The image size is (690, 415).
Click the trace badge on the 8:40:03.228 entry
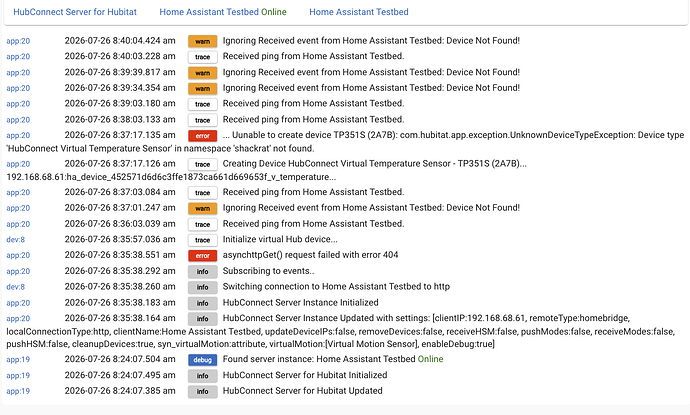(202, 57)
